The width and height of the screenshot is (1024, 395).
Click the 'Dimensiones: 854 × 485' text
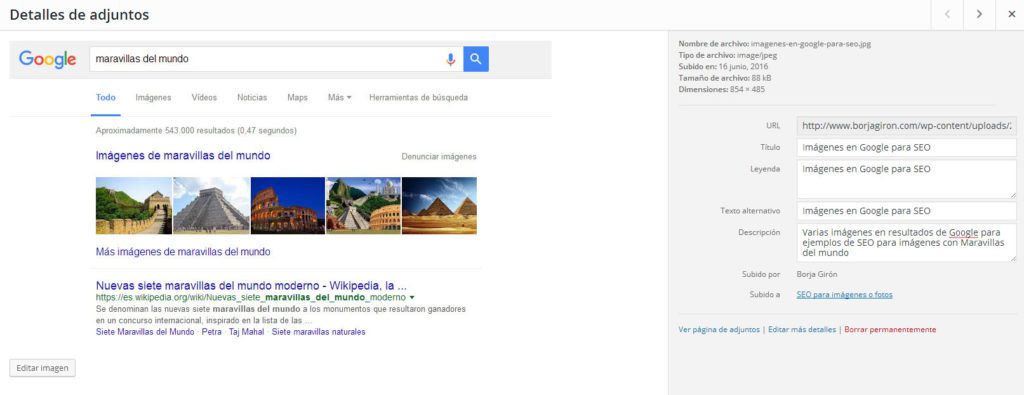click(x=721, y=89)
